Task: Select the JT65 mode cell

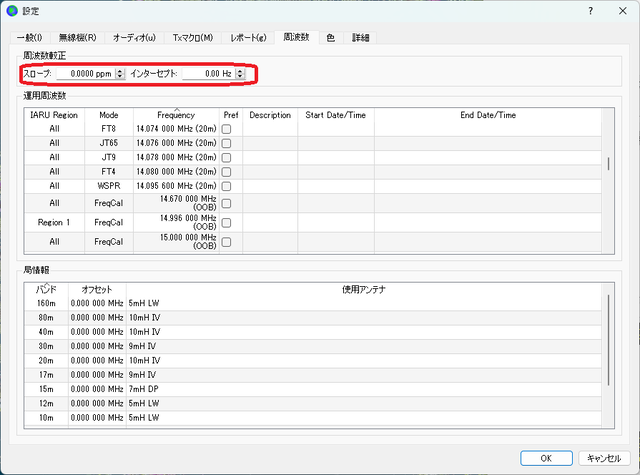Action: (109, 143)
